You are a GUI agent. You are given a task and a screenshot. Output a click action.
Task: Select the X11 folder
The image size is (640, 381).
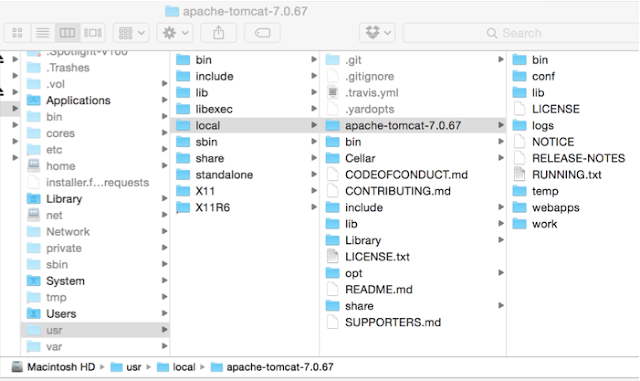205,191
